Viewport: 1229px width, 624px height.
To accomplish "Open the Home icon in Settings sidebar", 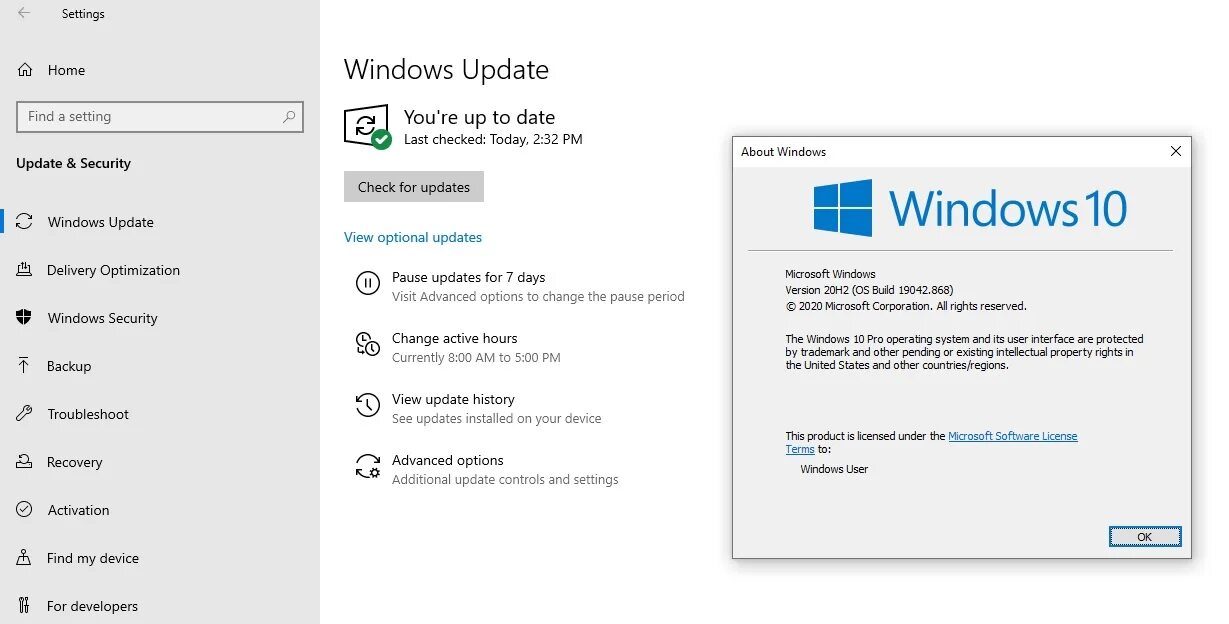I will [25, 70].
